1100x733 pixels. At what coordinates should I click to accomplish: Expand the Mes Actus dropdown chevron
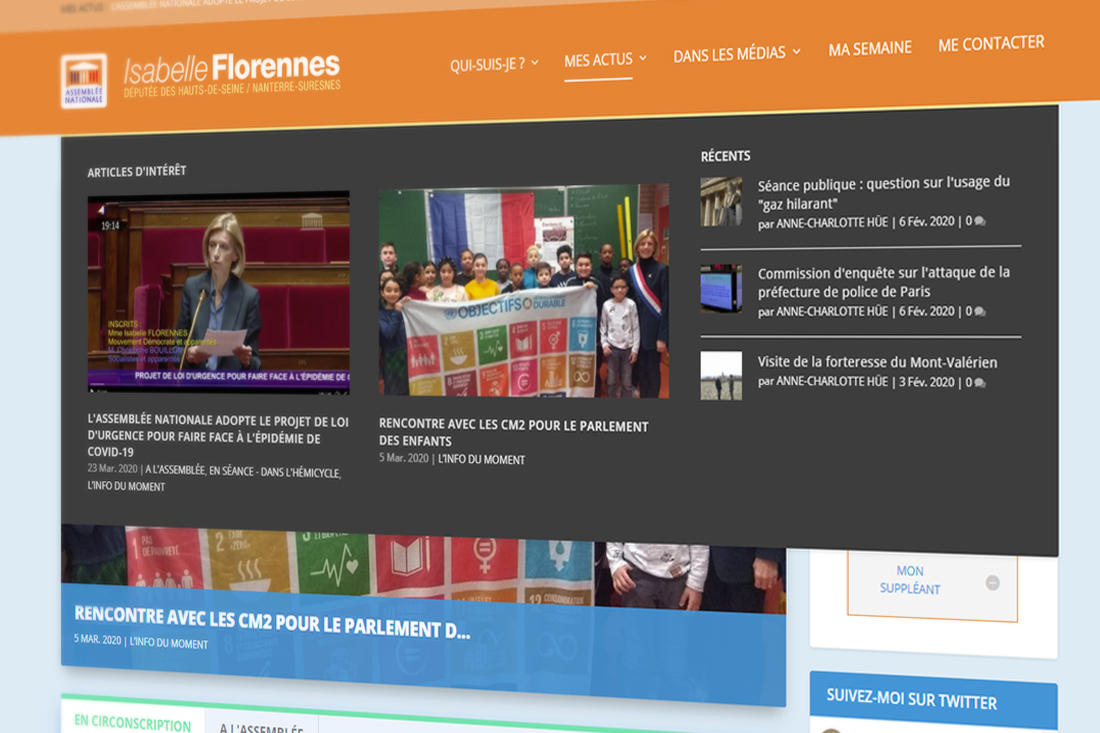click(643, 58)
